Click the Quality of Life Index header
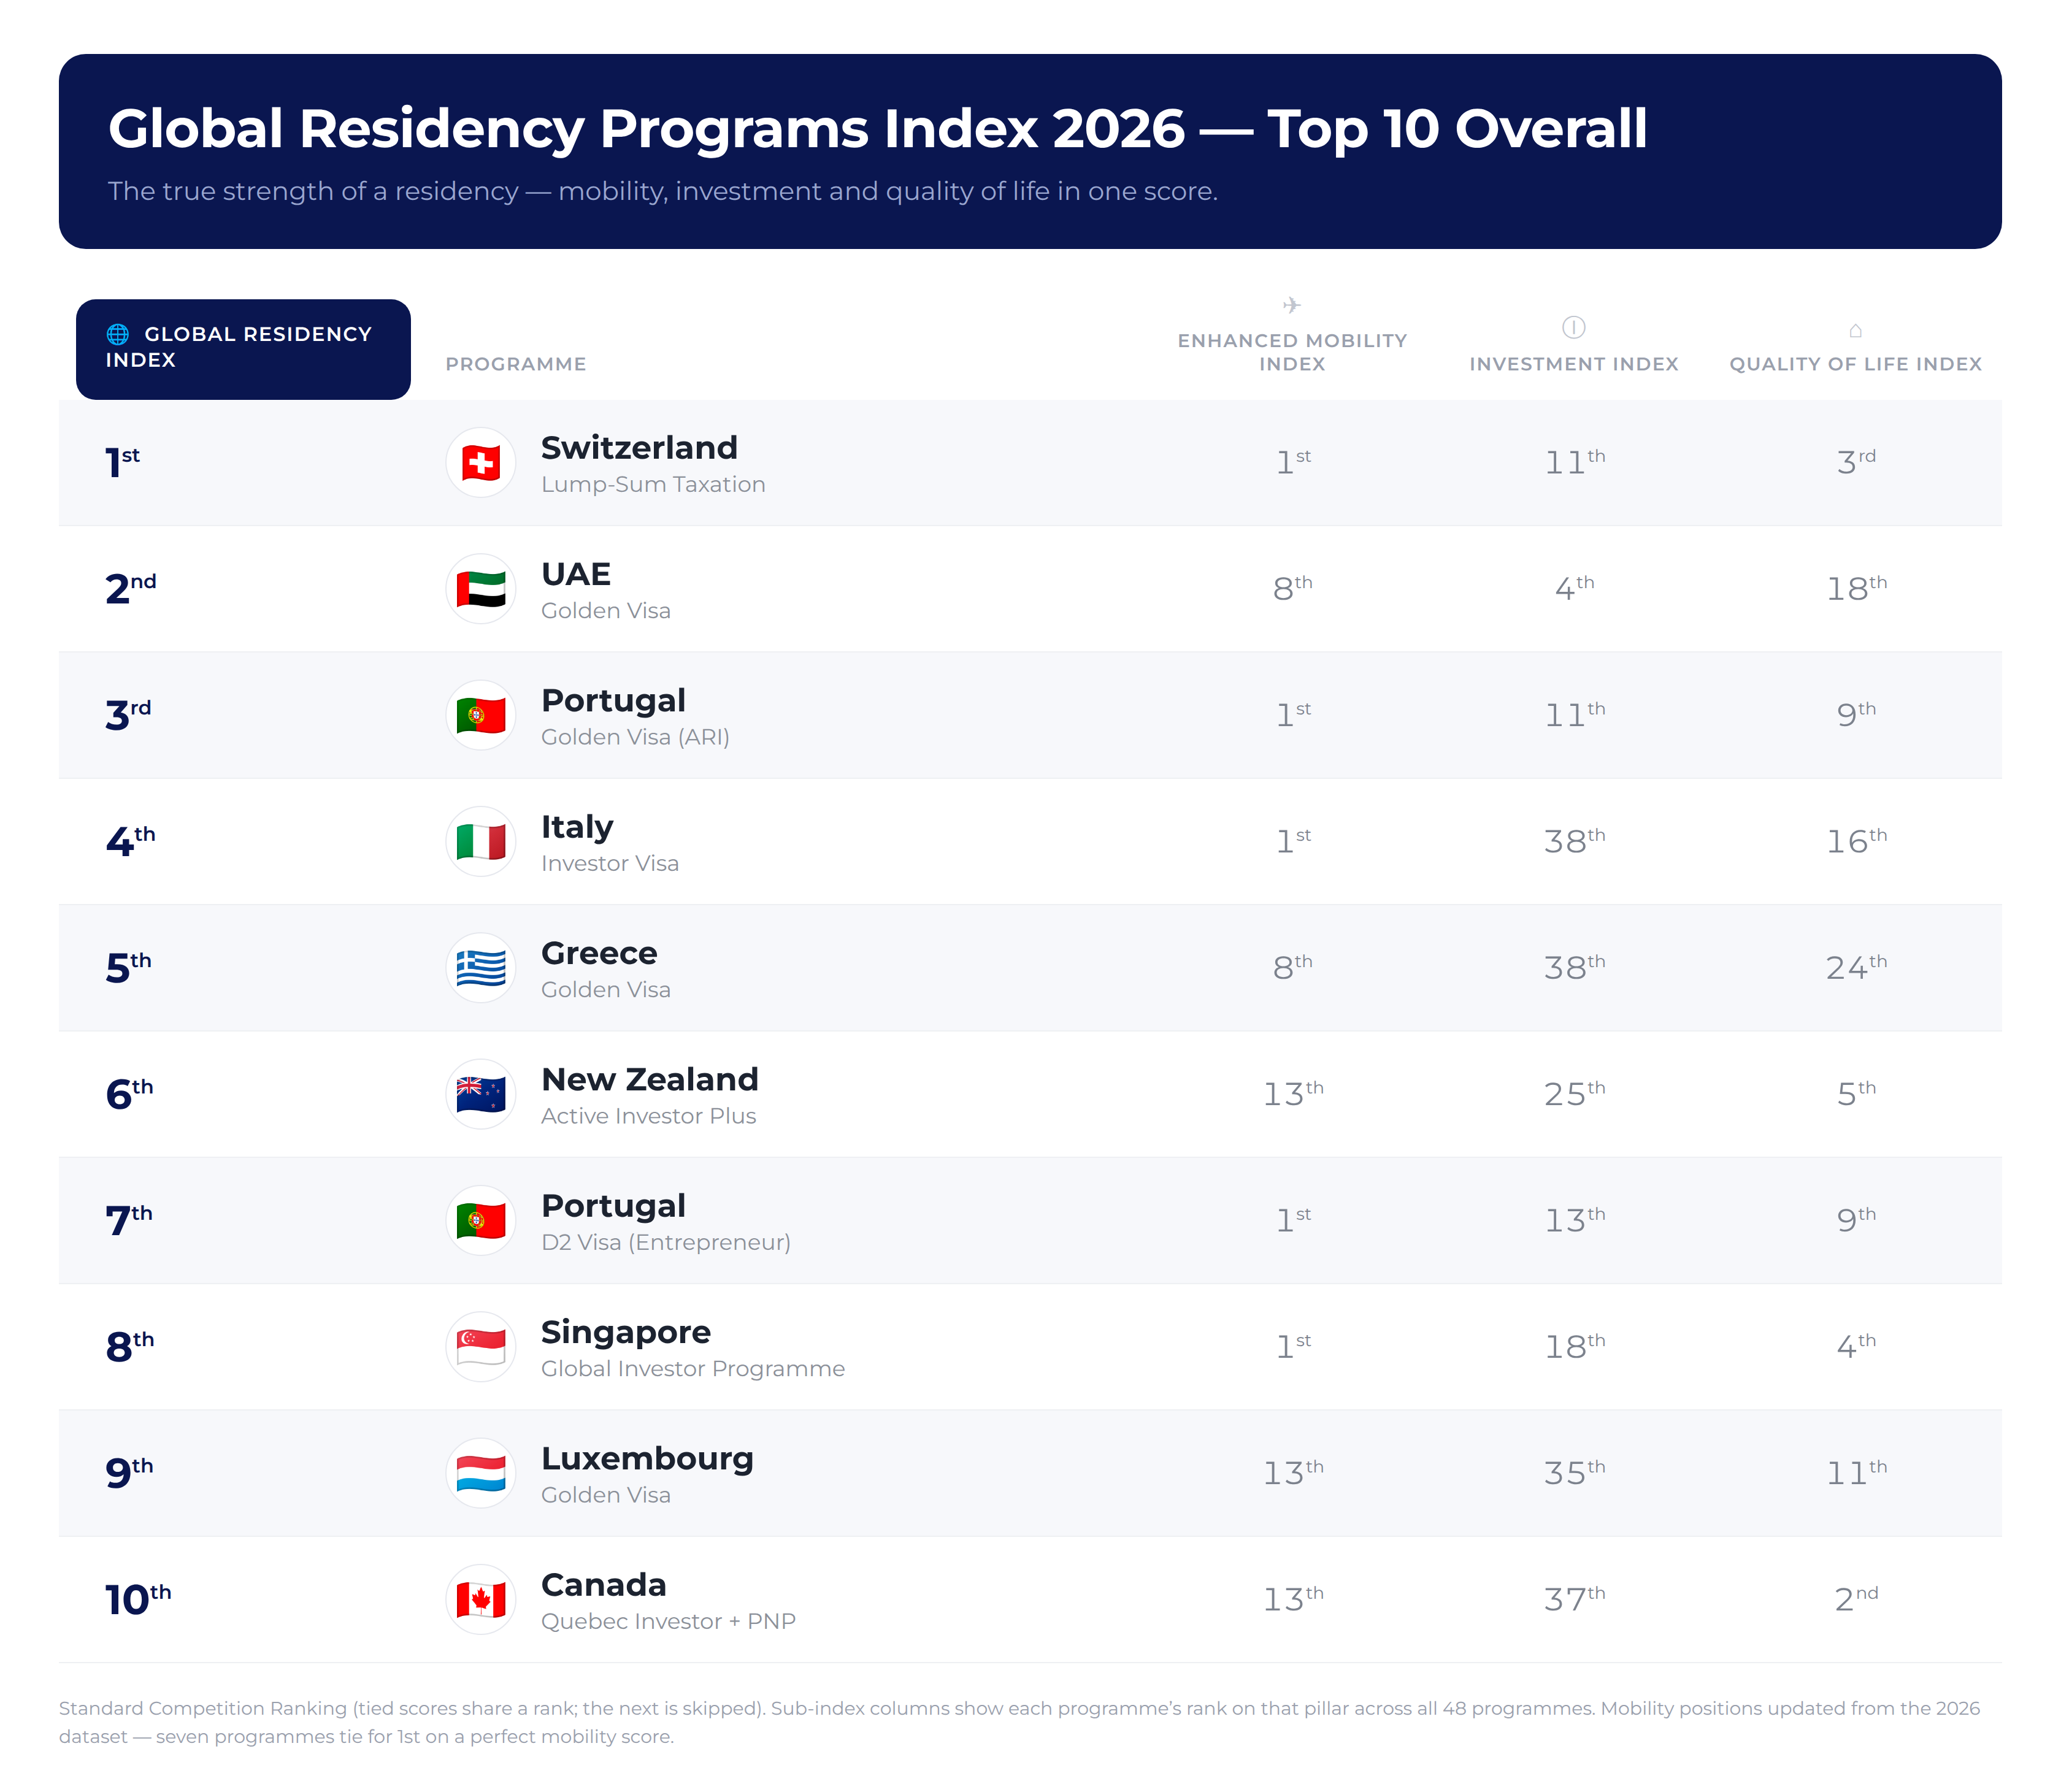2061x1792 pixels. coord(1856,364)
